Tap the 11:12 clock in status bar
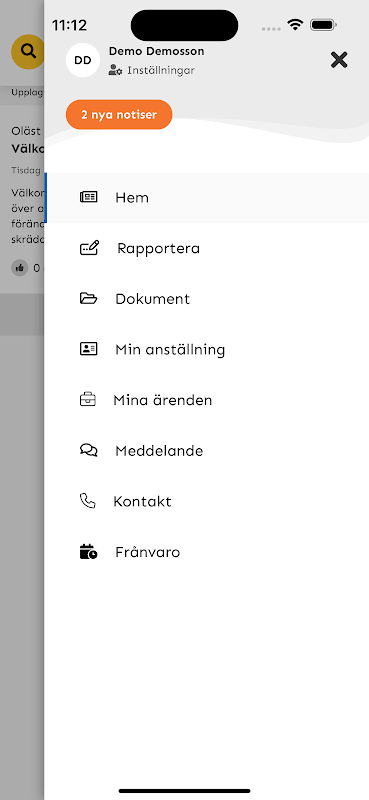This screenshot has height=800, width=369. (69, 25)
